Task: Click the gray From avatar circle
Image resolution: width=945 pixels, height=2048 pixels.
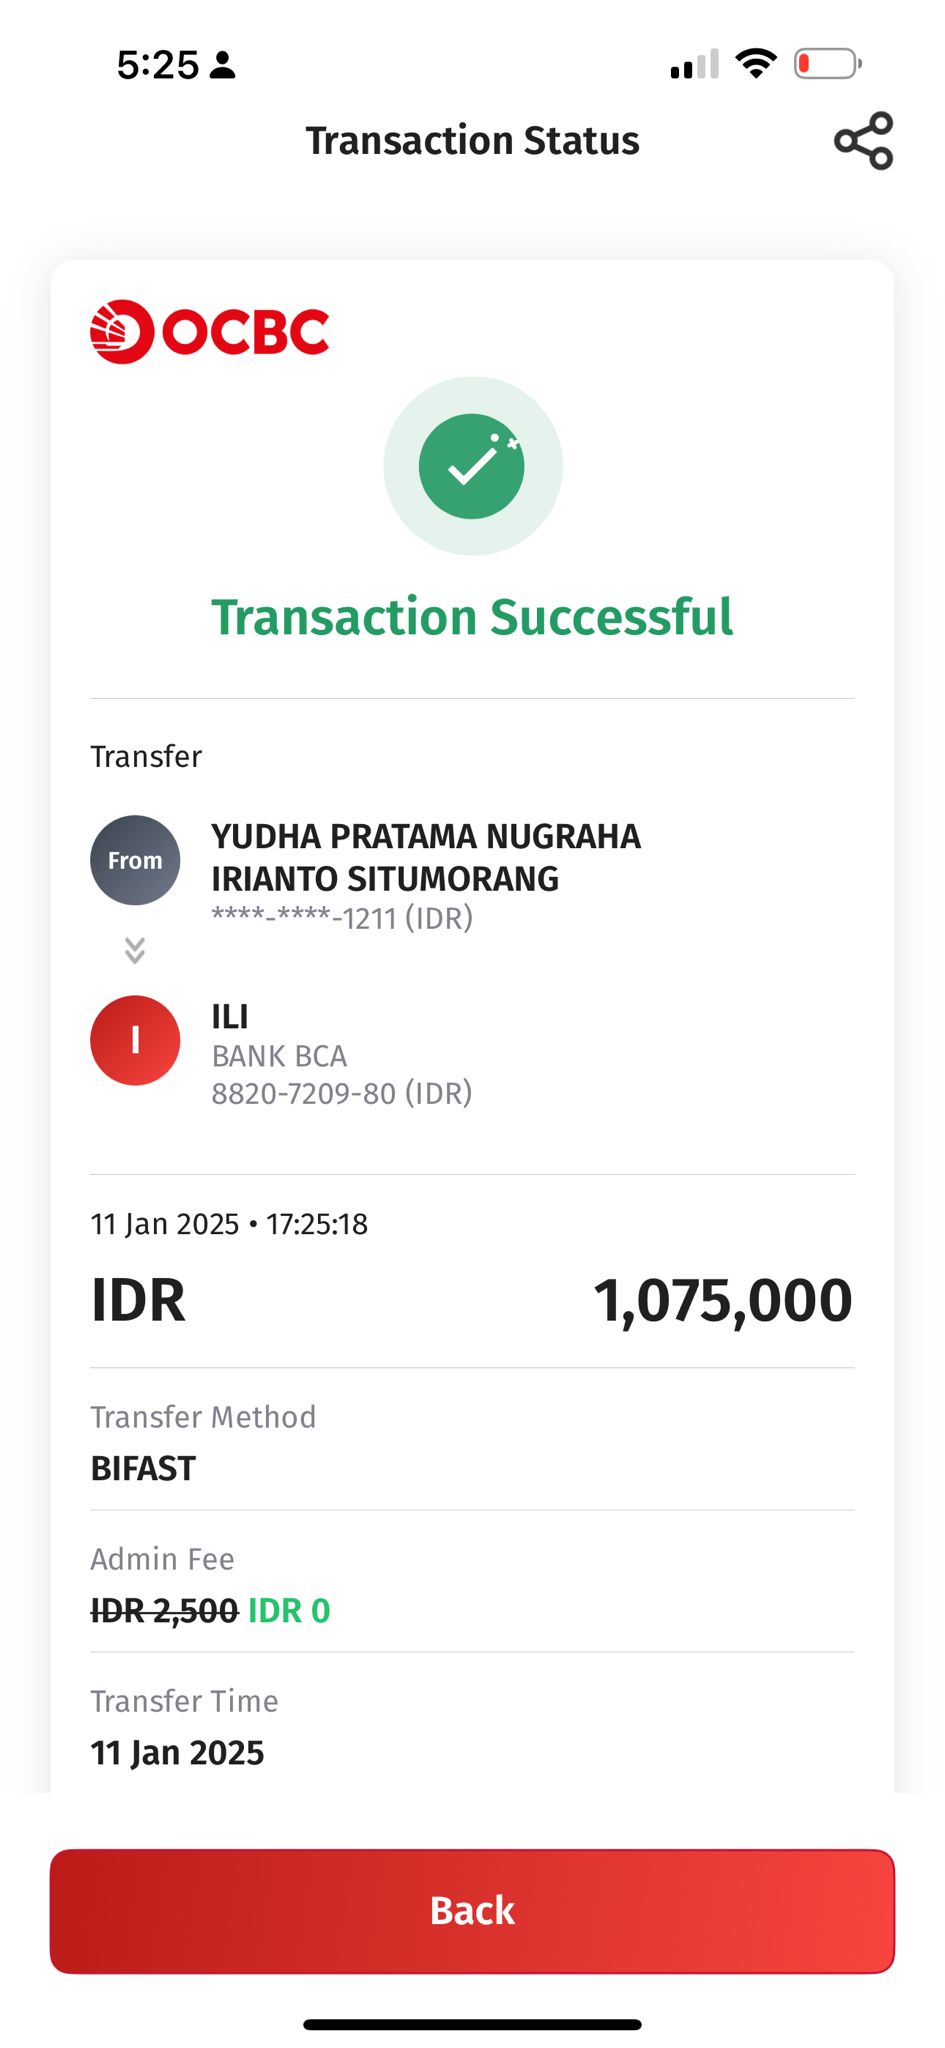Action: click(135, 860)
